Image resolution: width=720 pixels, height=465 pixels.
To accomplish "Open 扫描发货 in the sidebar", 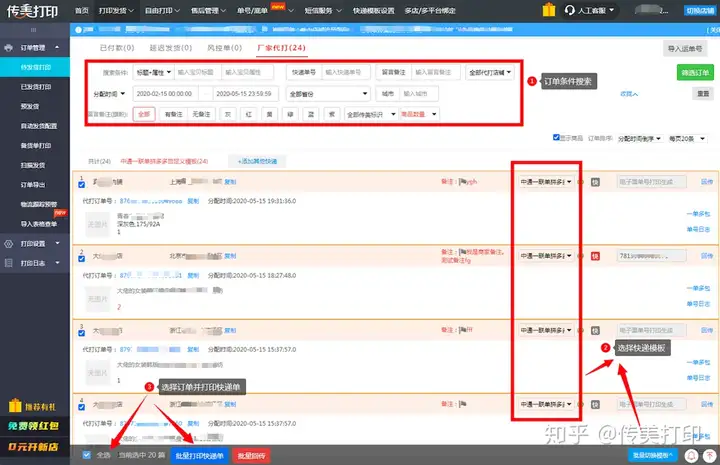I will (x=33, y=165).
